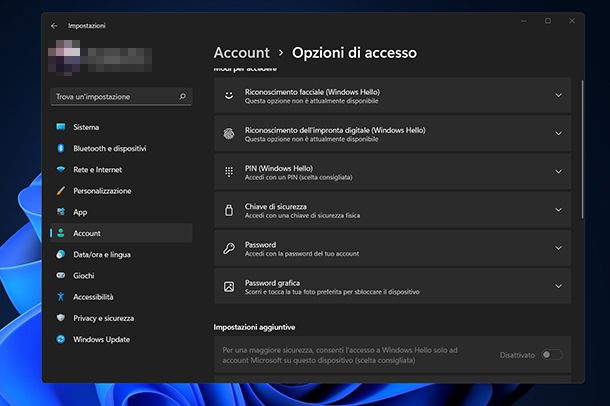Click the Privacy e sicurezza shield icon

click(61, 318)
